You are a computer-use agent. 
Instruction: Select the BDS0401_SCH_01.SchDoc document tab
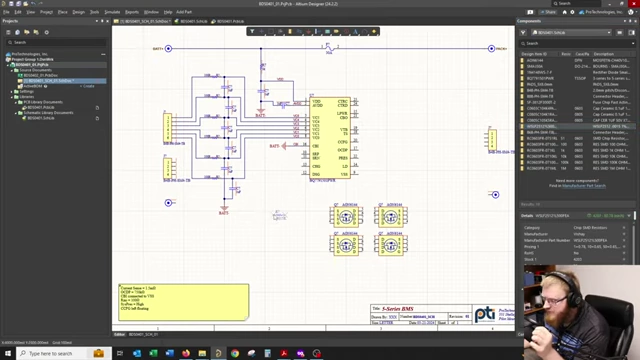click(x=142, y=21)
